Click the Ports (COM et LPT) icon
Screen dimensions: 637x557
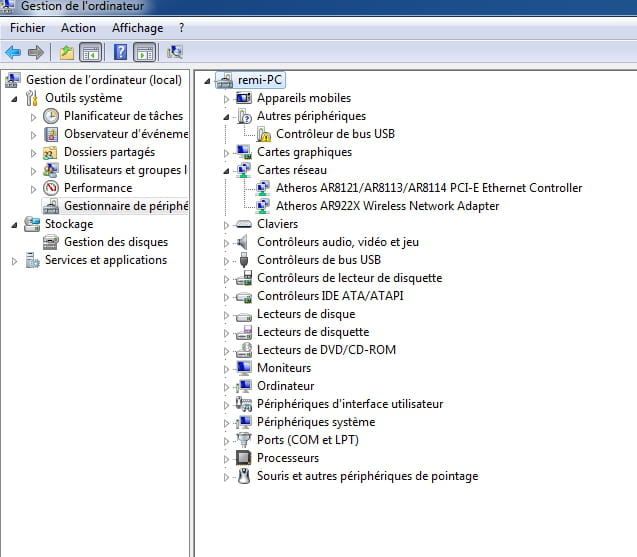point(244,440)
